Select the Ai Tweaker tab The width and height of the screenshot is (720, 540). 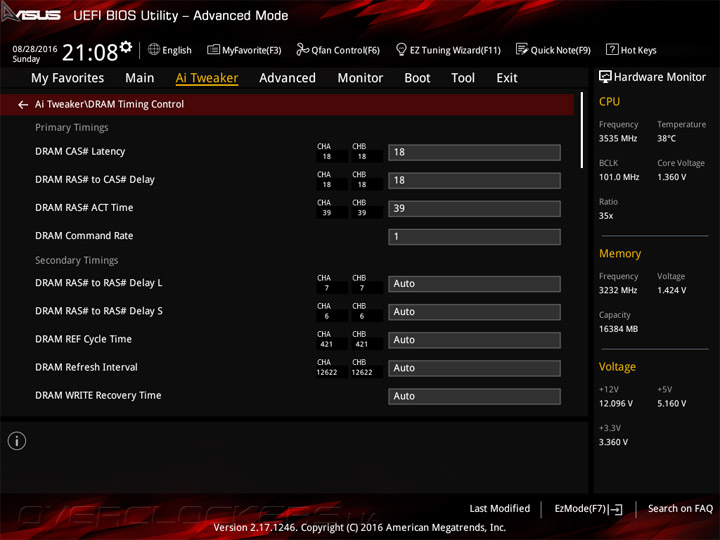pyautogui.click(x=207, y=78)
